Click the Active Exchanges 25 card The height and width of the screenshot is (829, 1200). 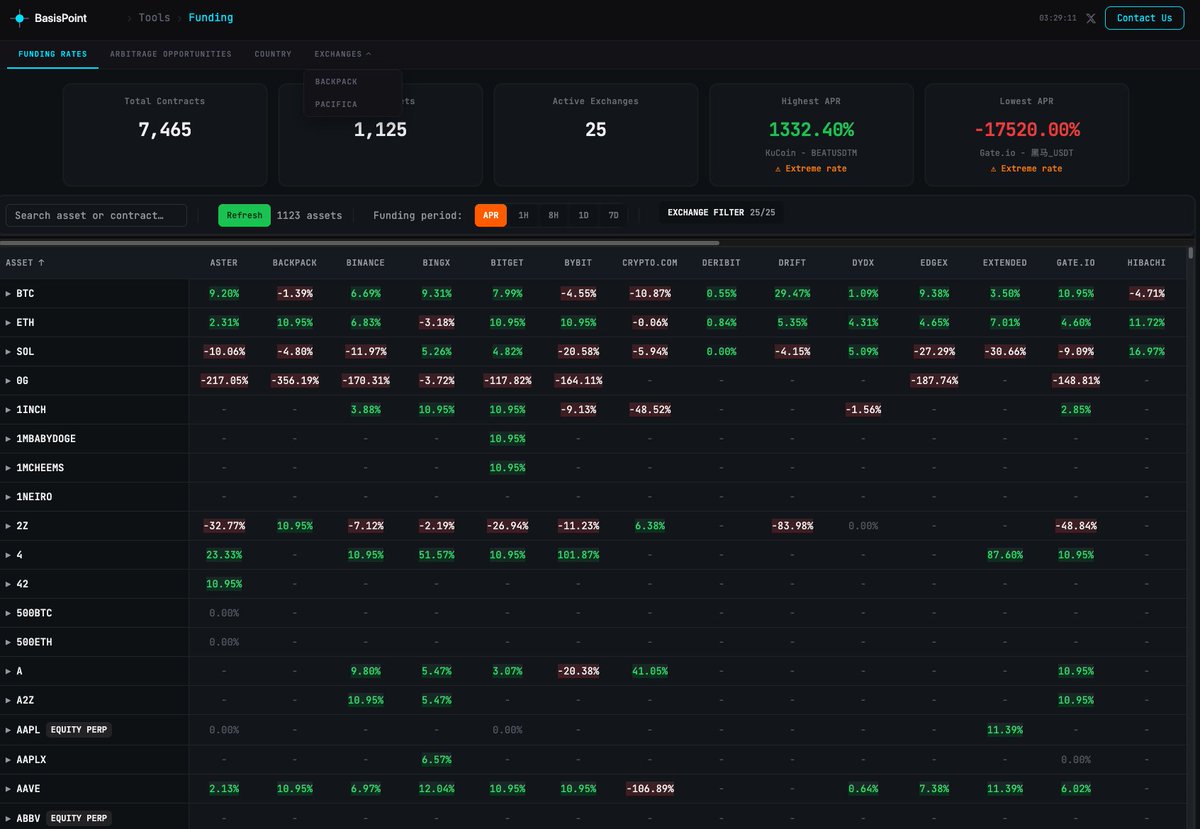[595, 134]
